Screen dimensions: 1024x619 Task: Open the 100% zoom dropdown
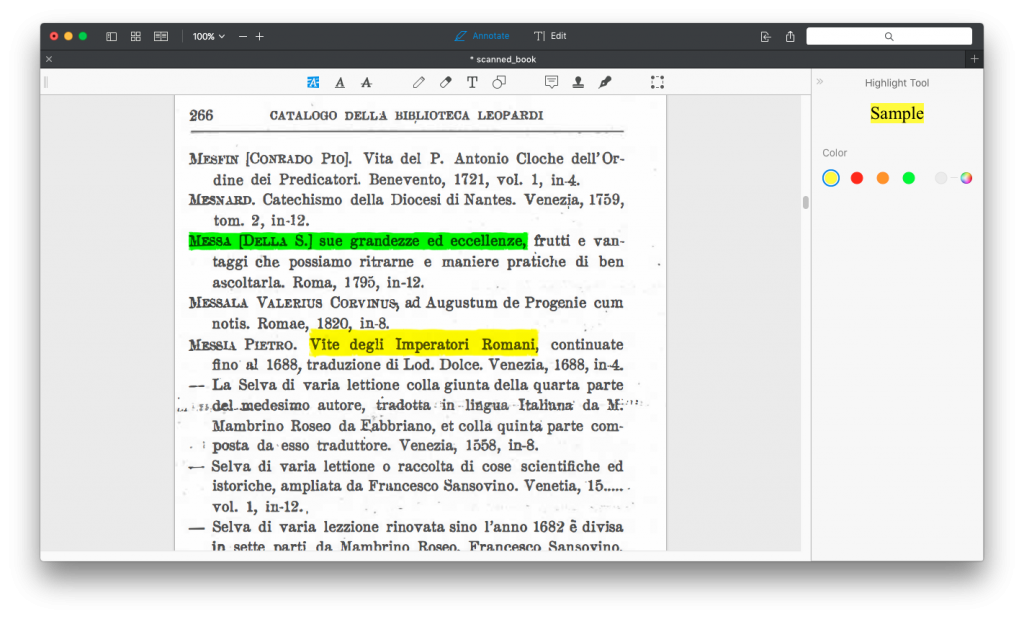coord(209,36)
